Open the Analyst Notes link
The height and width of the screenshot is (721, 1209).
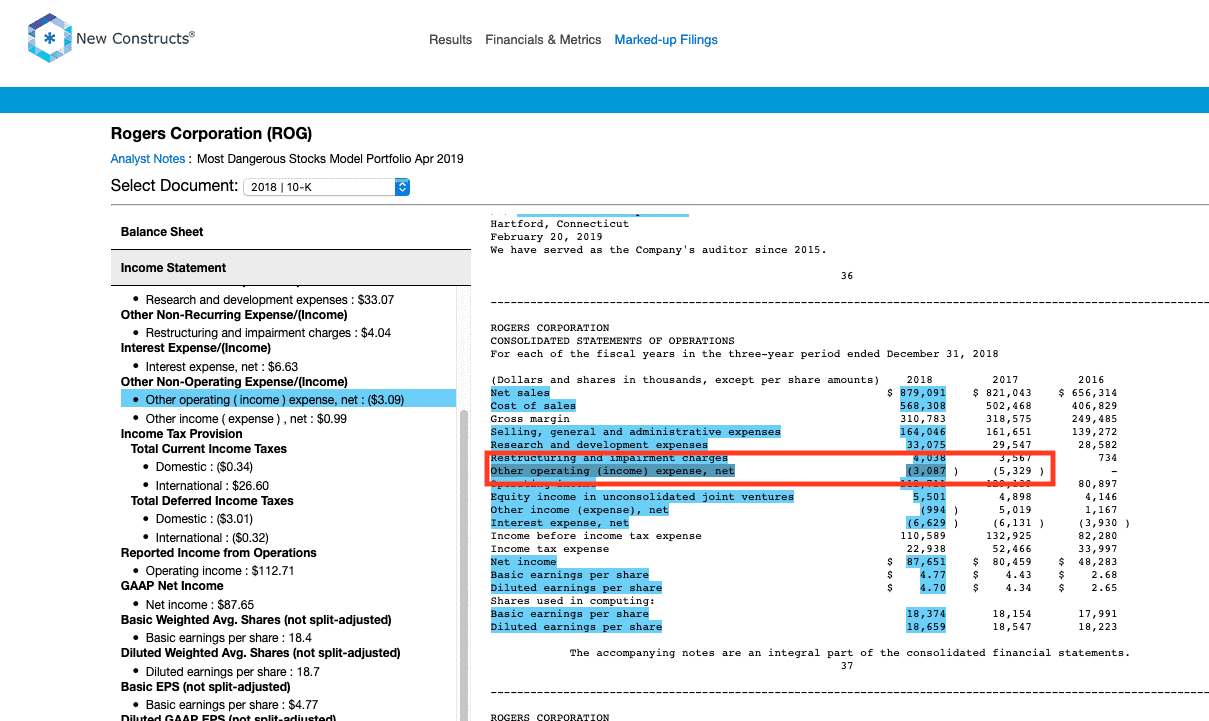[x=148, y=159]
